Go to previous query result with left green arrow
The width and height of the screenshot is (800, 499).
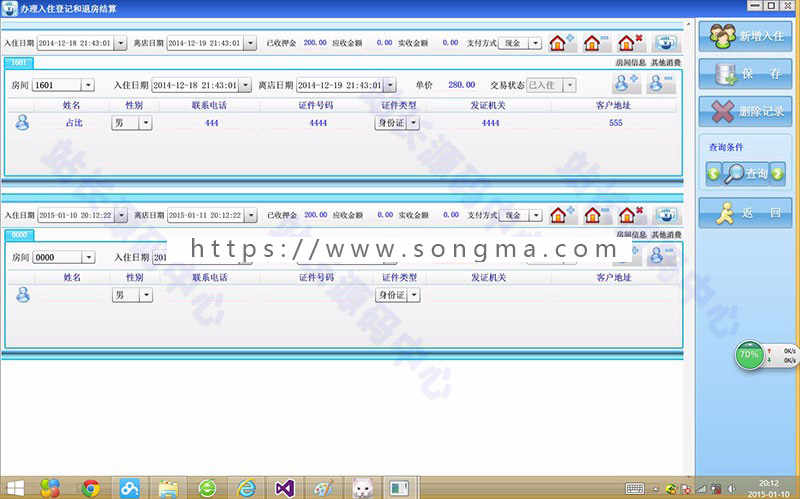tap(713, 174)
